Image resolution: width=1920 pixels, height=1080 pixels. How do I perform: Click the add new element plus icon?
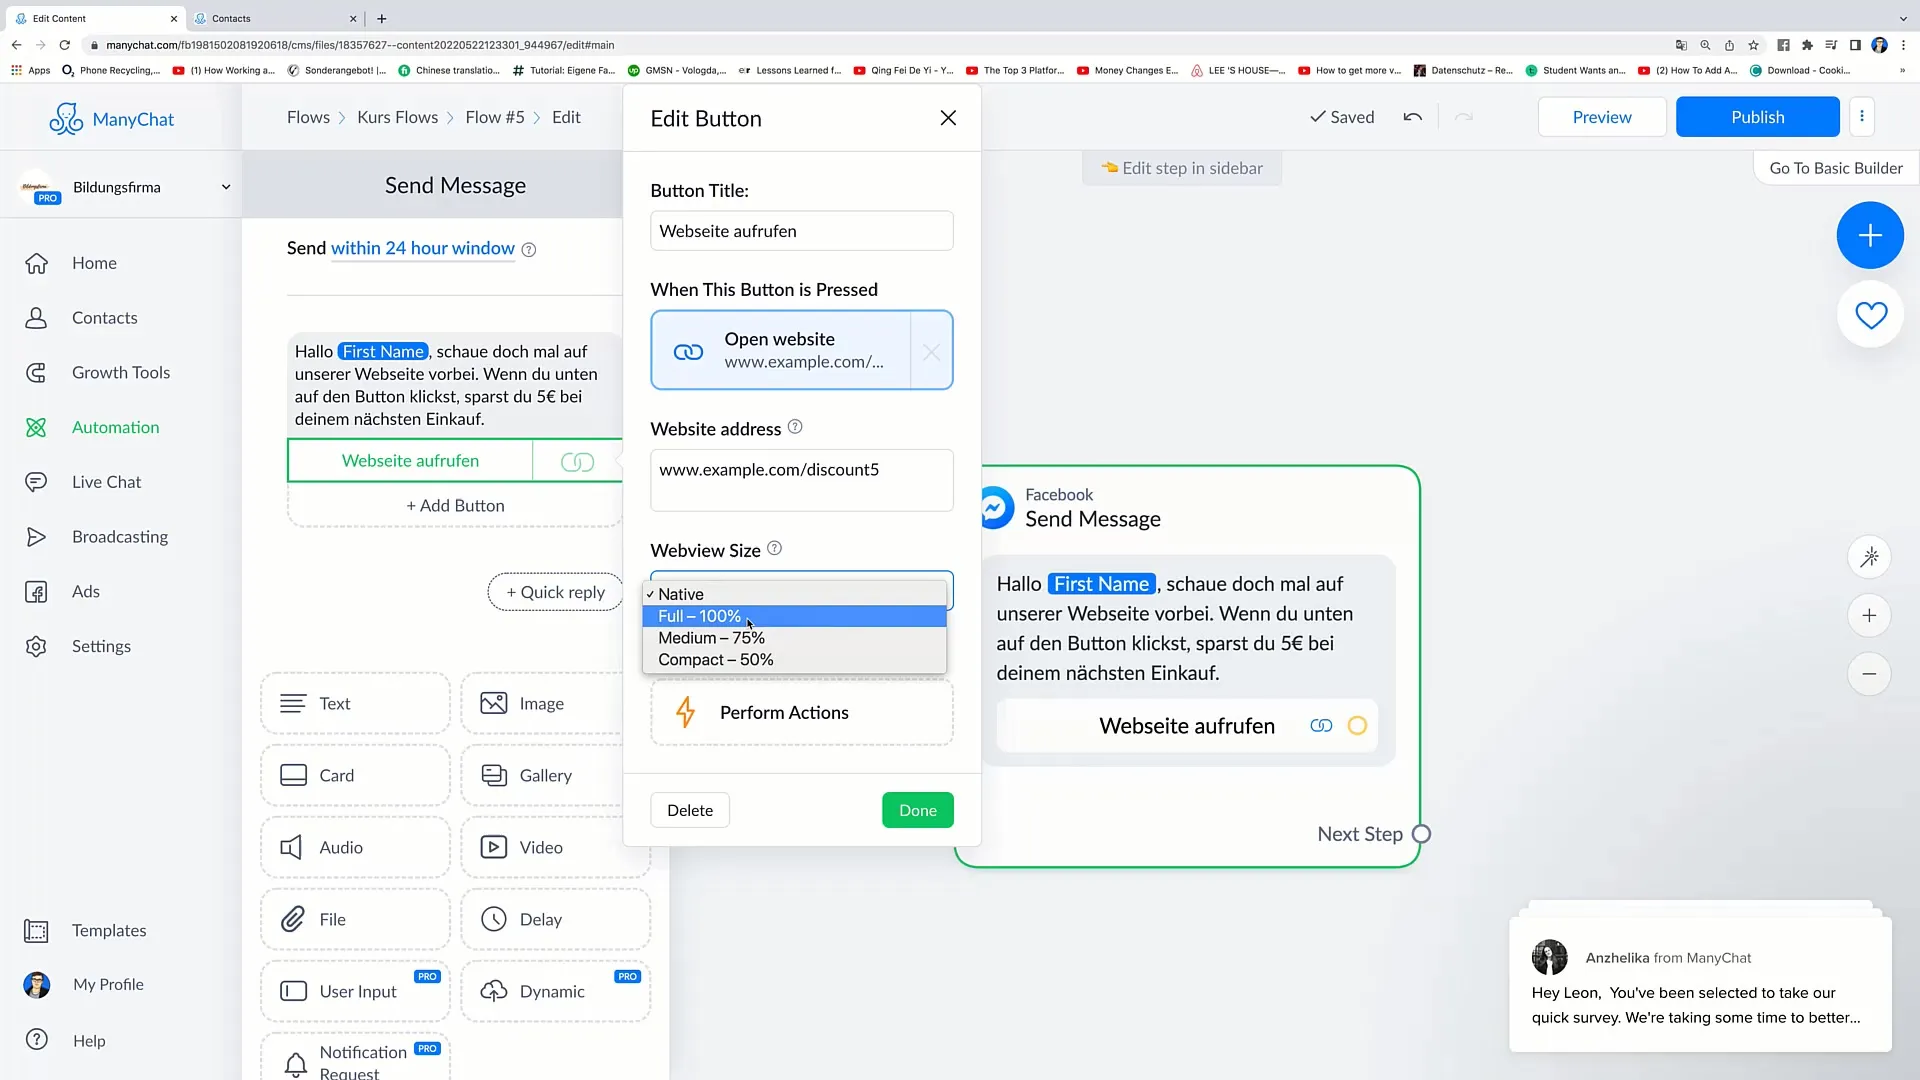1871,235
